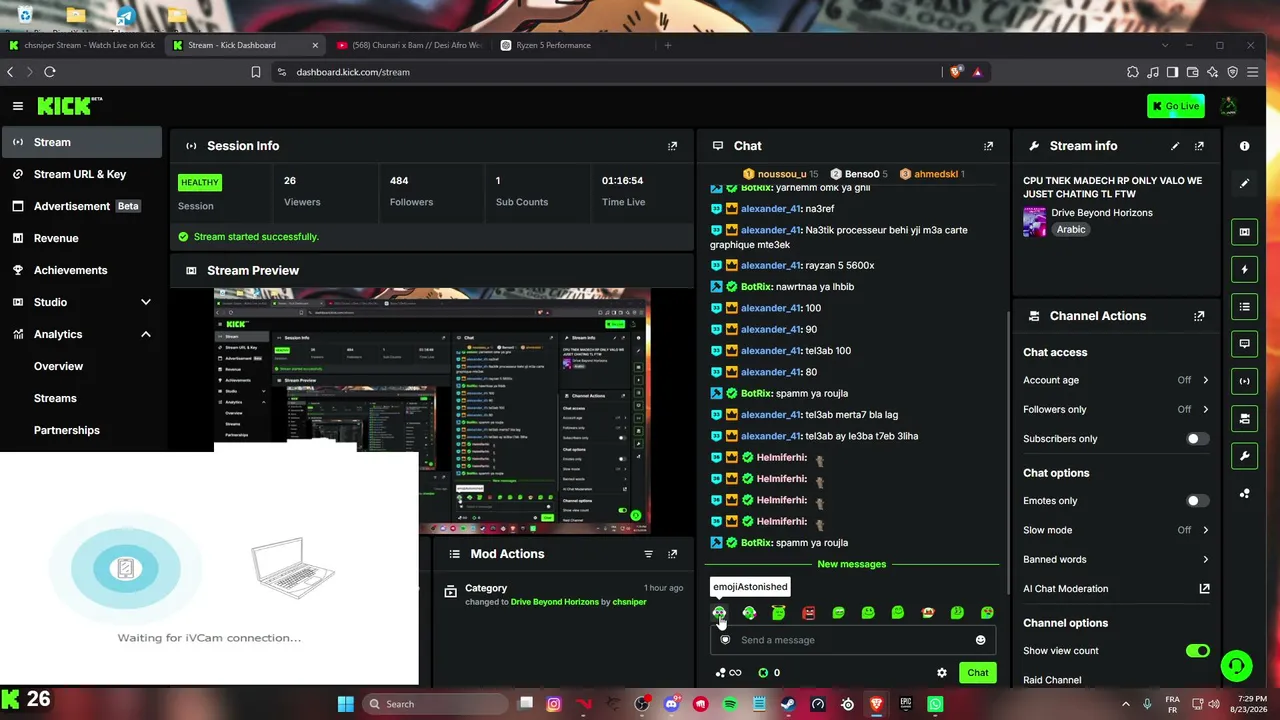Open the user avatar menu beside Go Live
1280x720 pixels.
[x=1229, y=106]
